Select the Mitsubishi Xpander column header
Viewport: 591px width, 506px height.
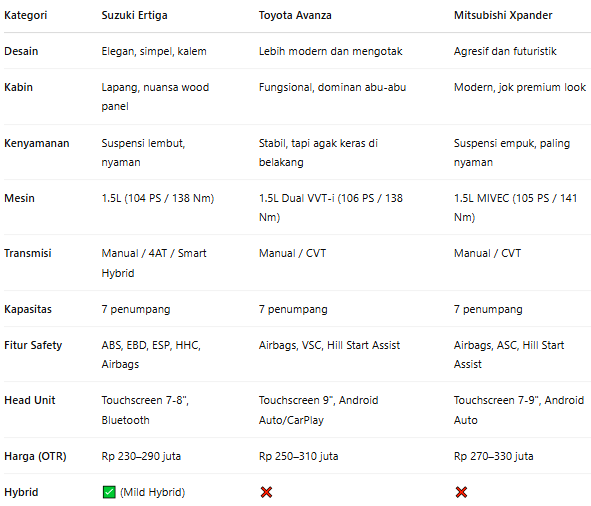point(503,15)
